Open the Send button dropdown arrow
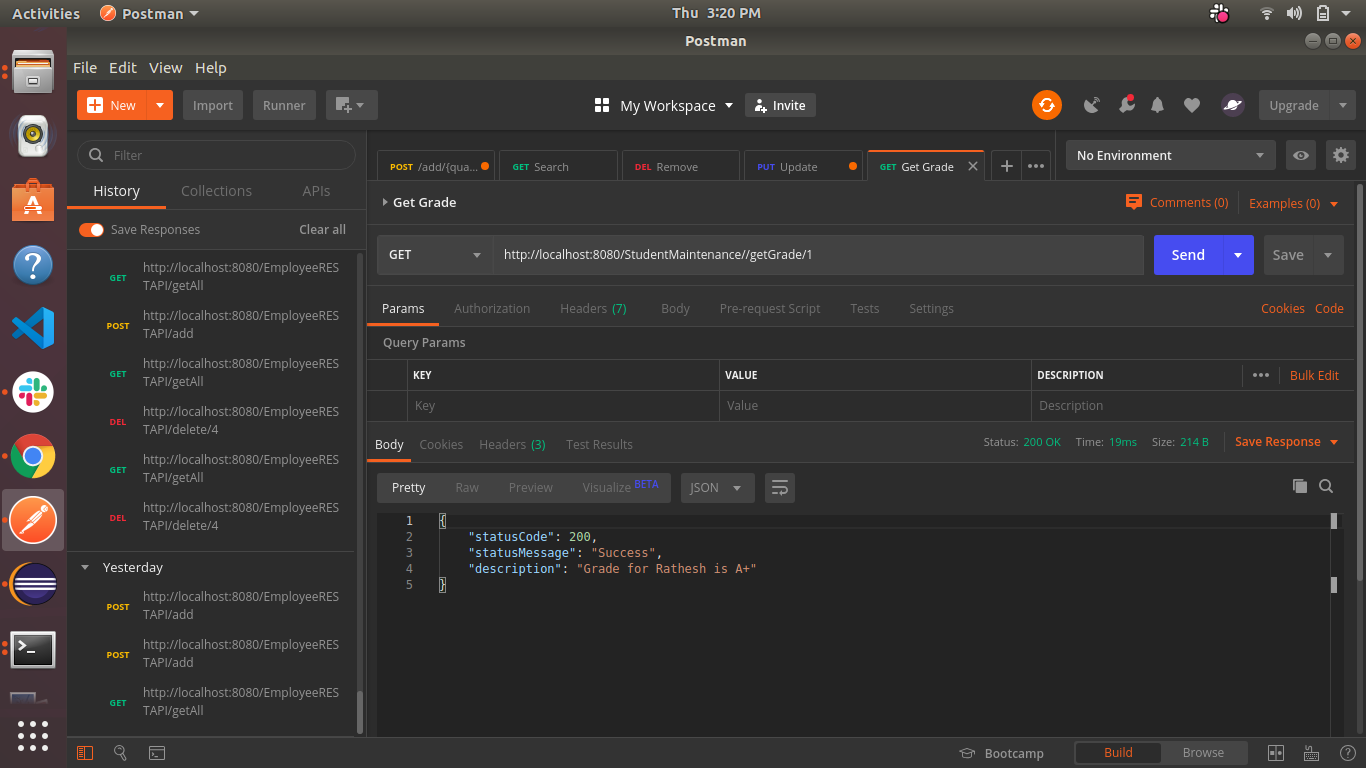 pyautogui.click(x=1238, y=255)
